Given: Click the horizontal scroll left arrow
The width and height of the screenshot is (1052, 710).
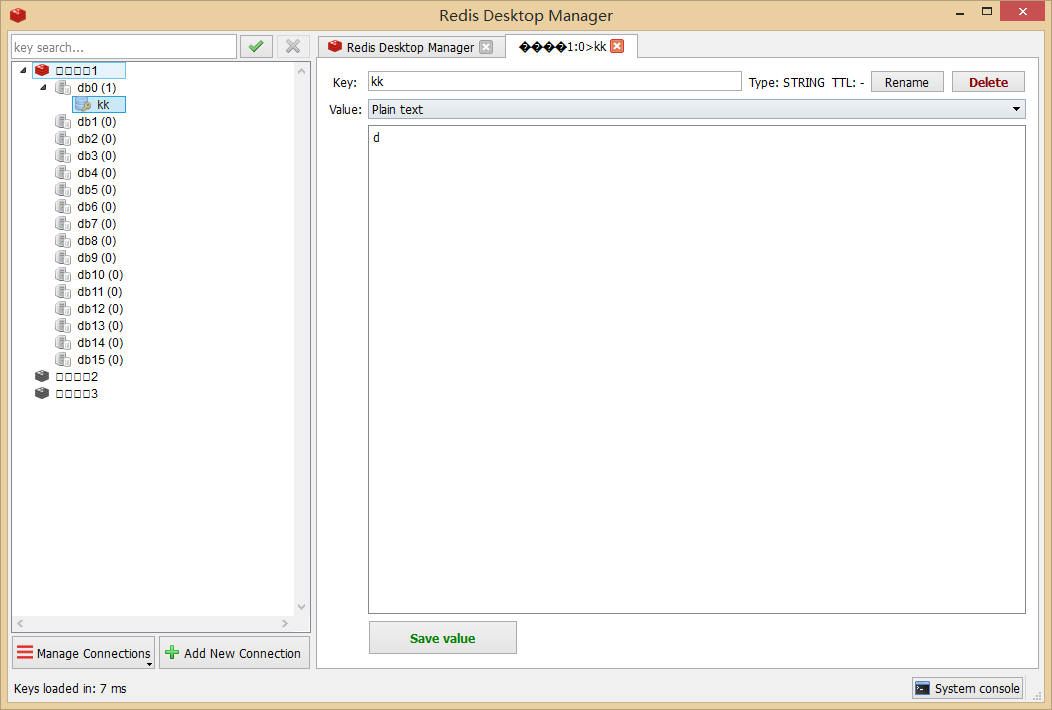Looking at the screenshot, I should [x=20, y=623].
